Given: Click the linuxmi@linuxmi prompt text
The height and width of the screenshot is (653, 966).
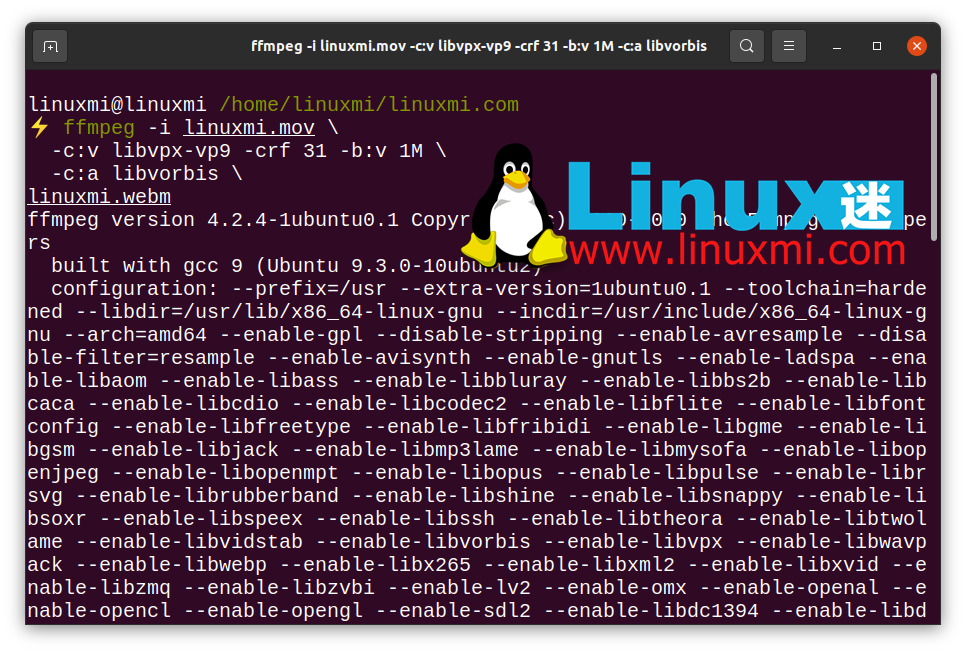Looking at the screenshot, I should [117, 105].
